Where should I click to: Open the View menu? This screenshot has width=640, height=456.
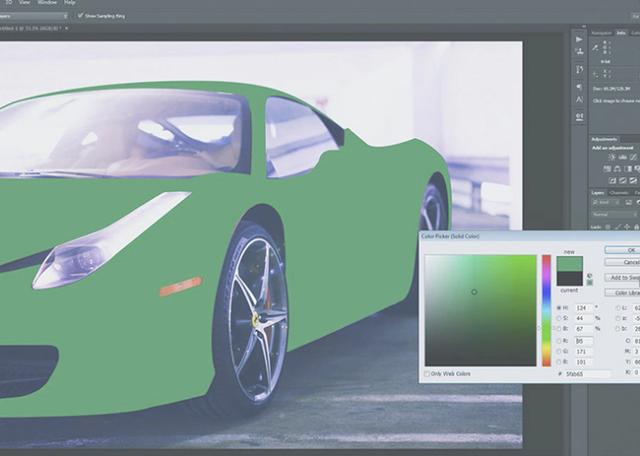24,2
